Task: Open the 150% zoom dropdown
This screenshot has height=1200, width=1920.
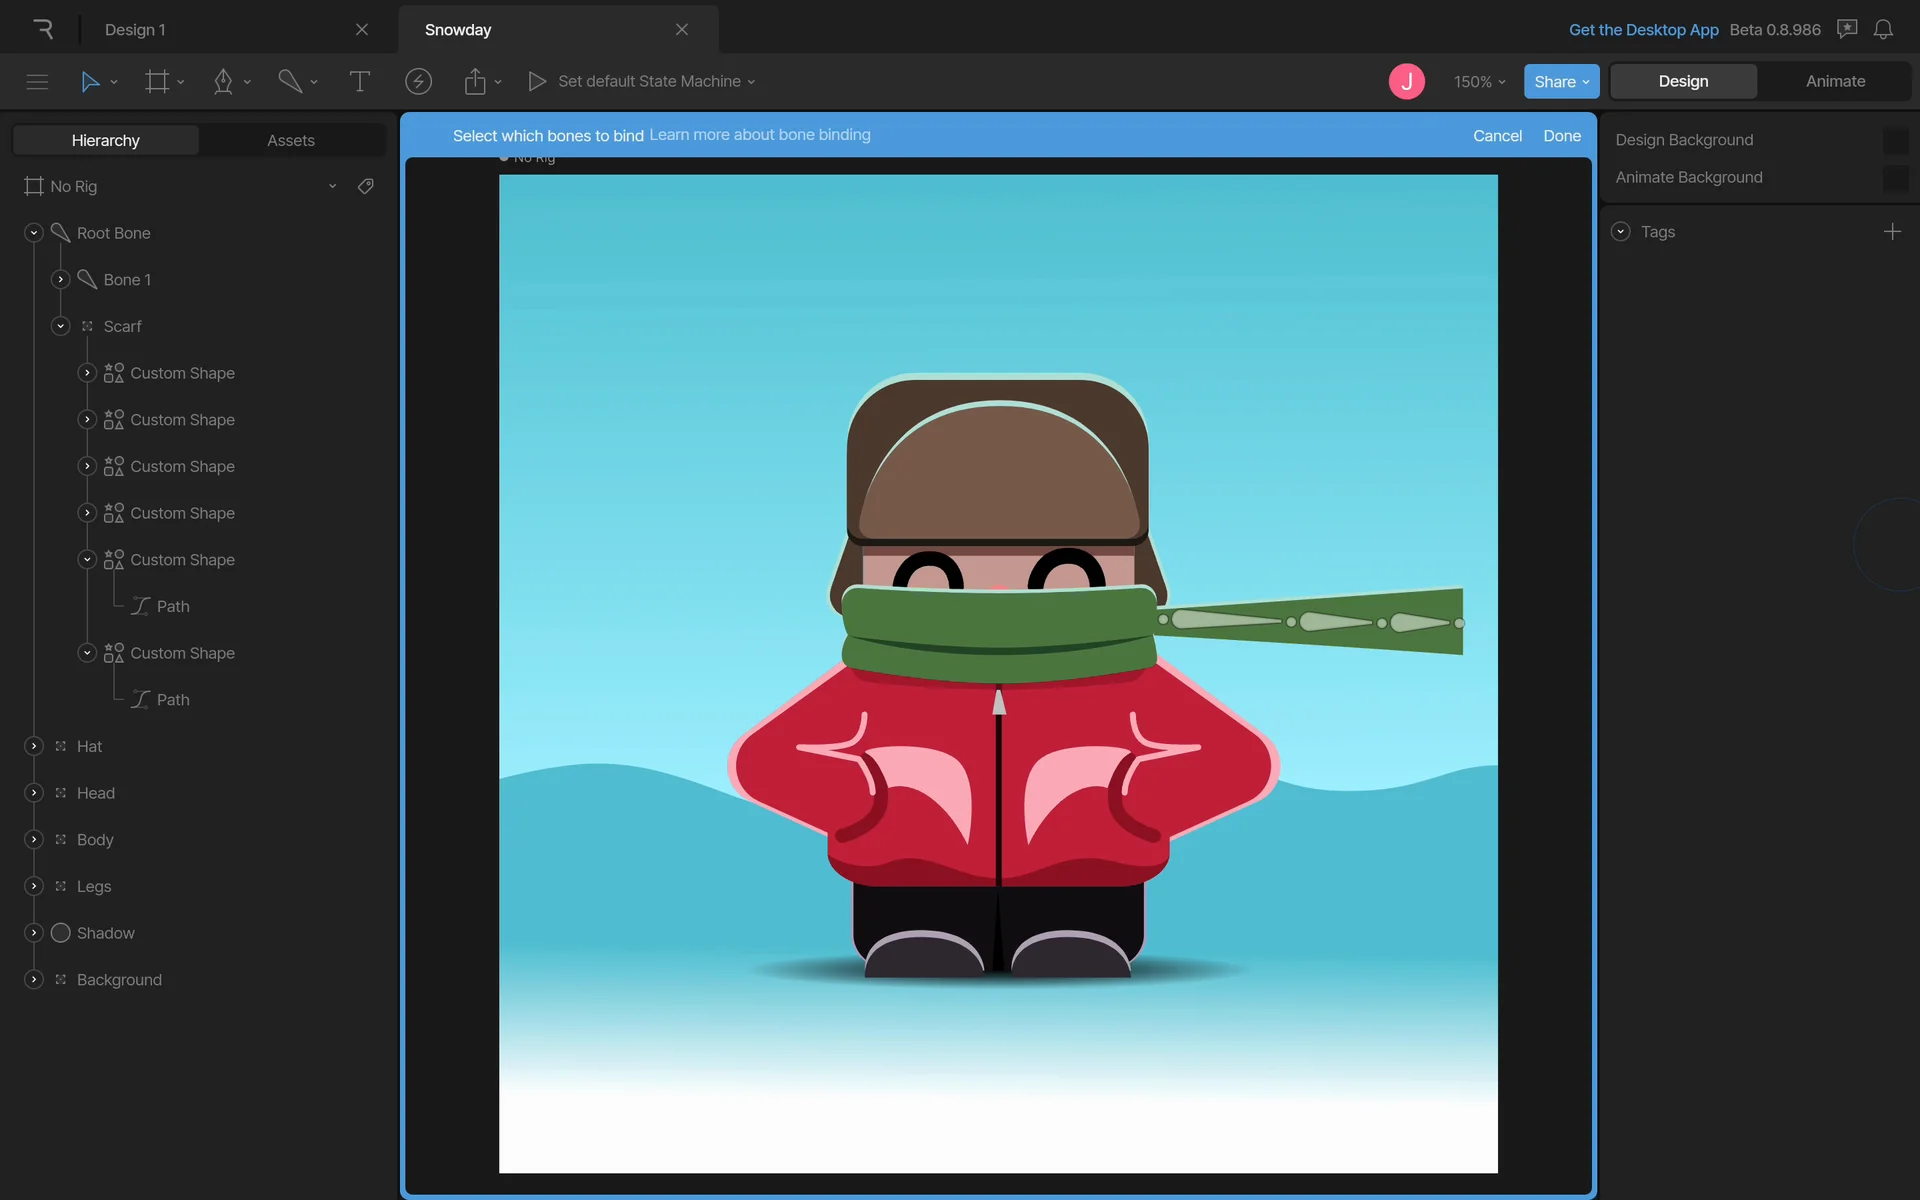Action: [1479, 81]
